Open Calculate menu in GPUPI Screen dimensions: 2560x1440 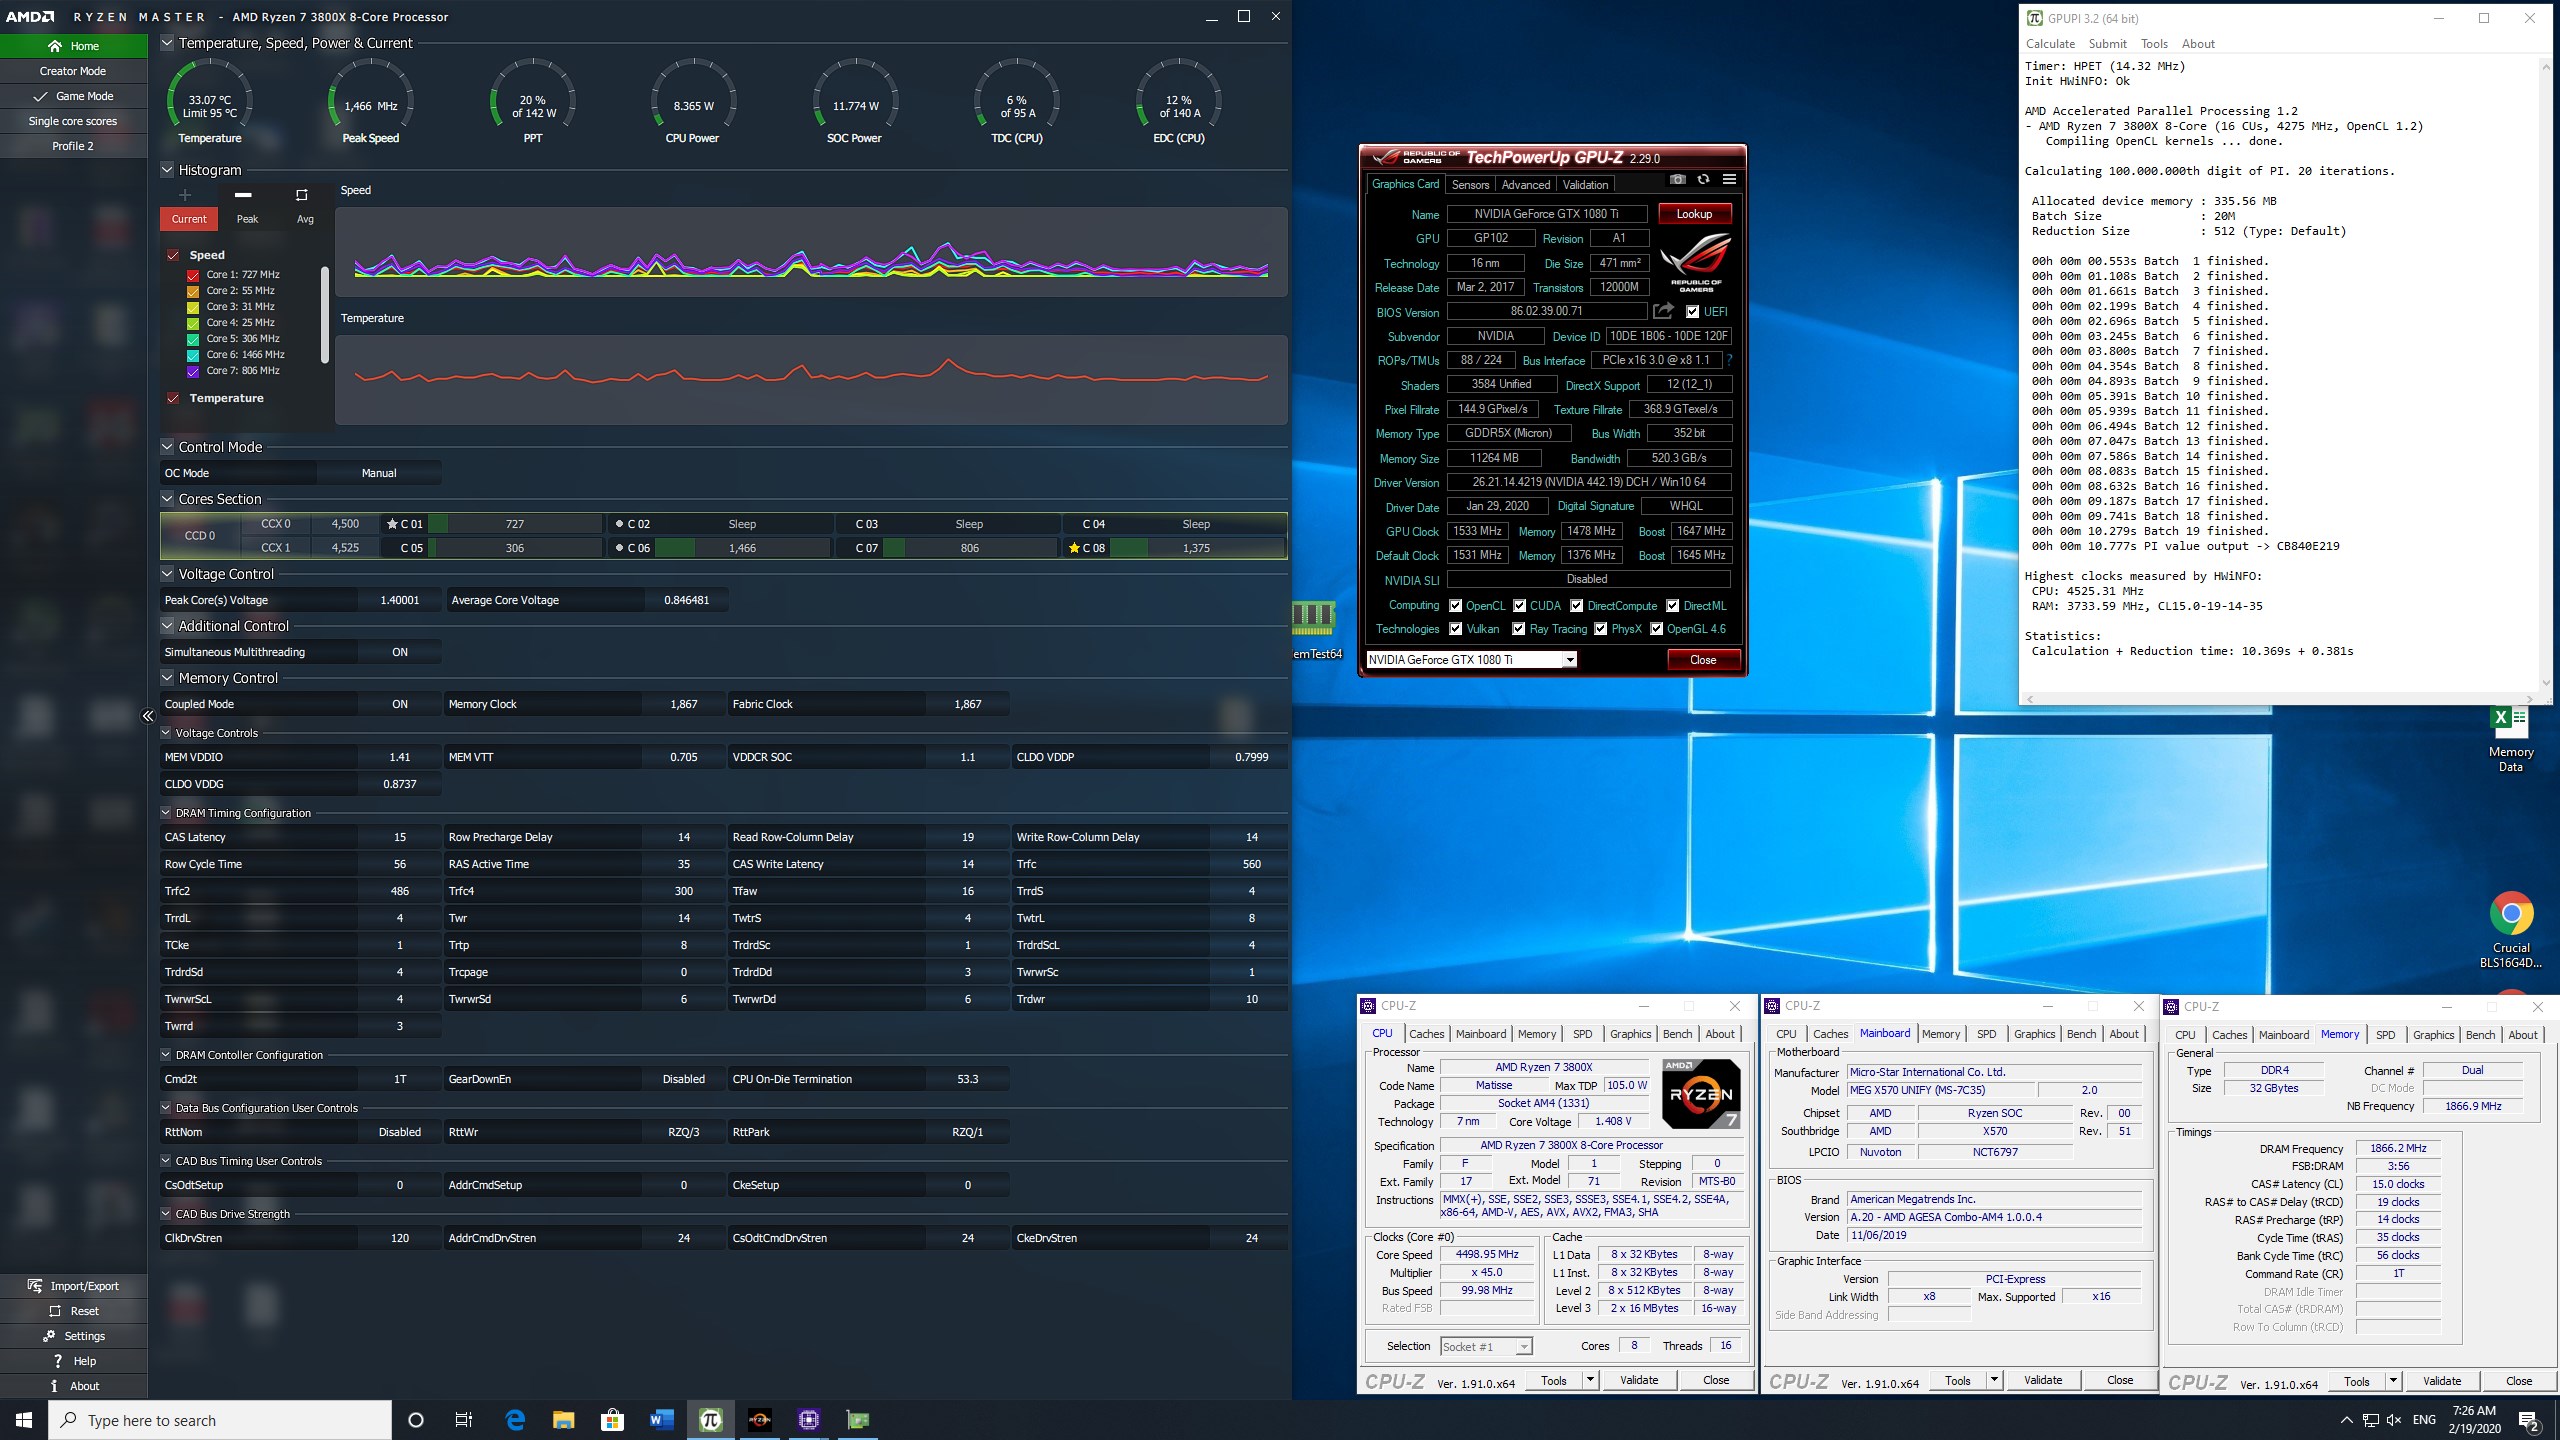2050,44
